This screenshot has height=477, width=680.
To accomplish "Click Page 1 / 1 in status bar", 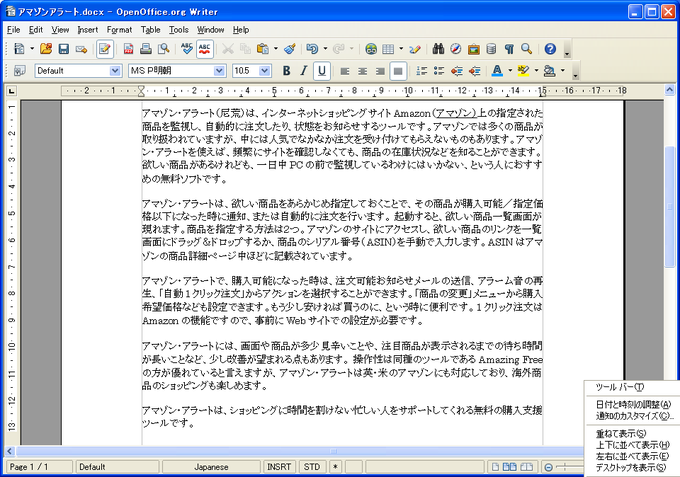I will click(x=39, y=467).
